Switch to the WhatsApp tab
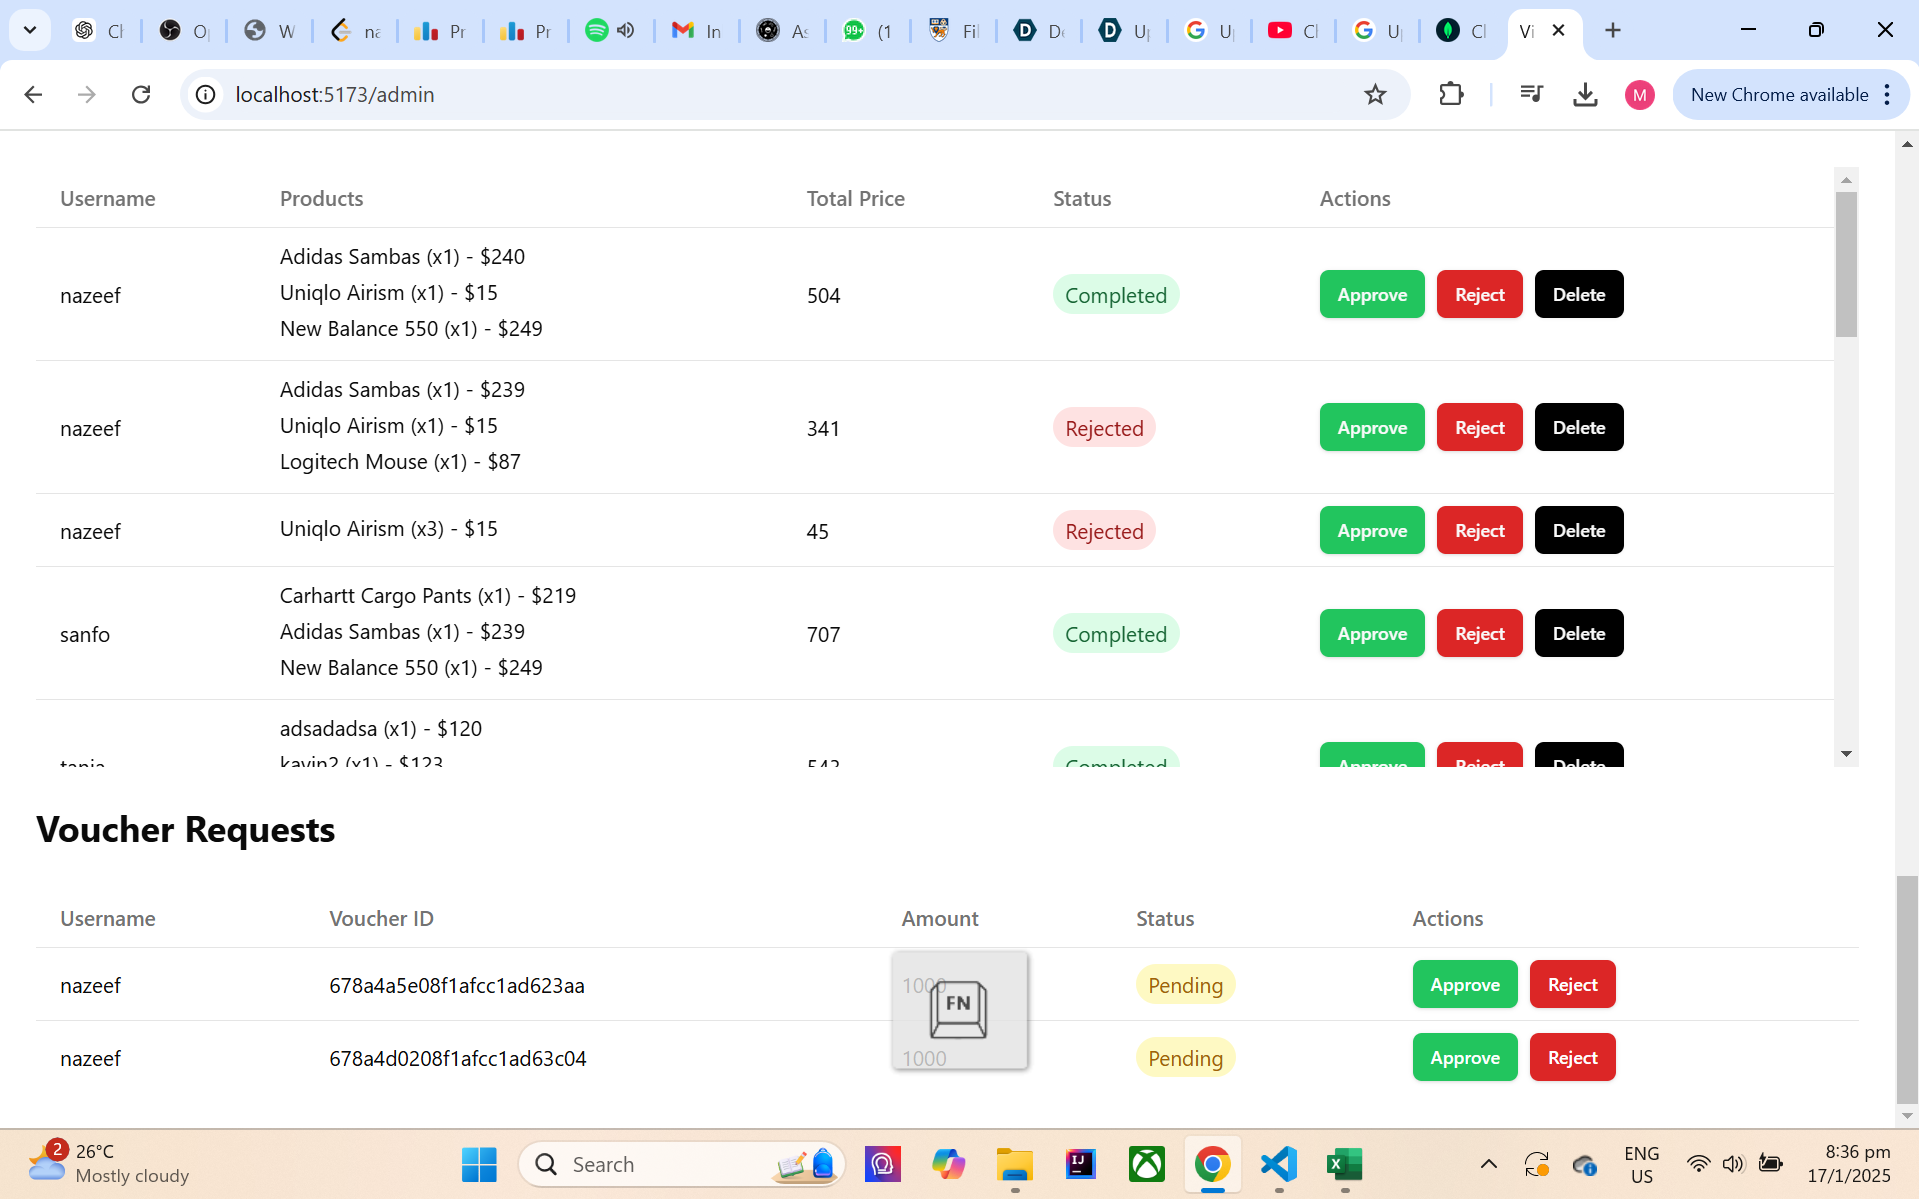 point(867,30)
